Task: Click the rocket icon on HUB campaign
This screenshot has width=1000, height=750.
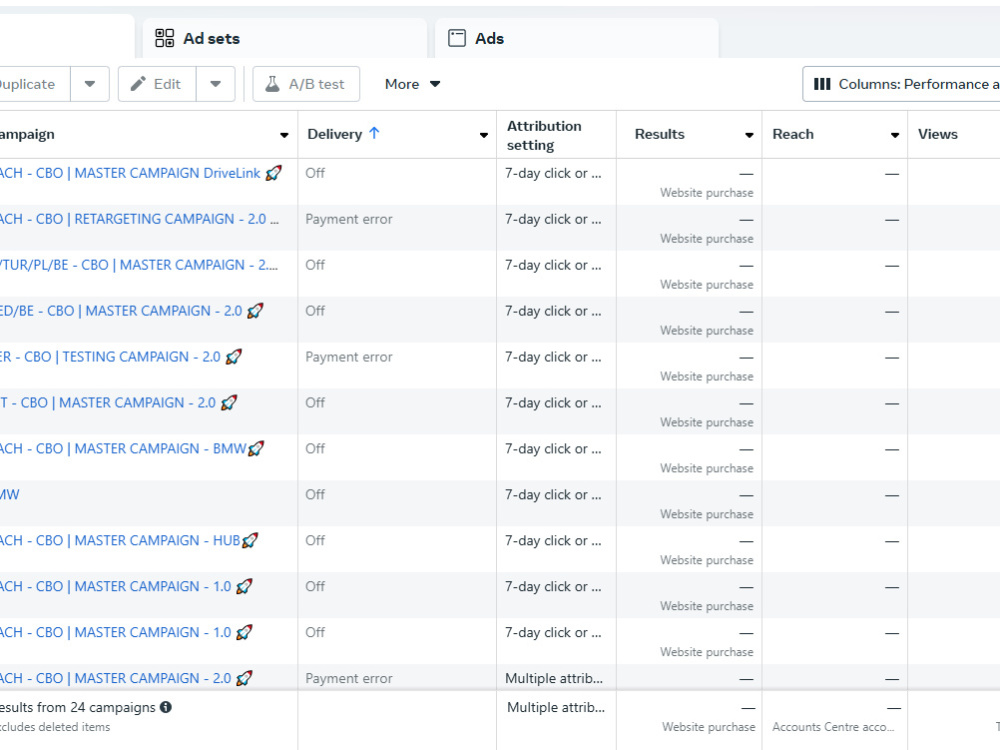Action: tap(250, 540)
